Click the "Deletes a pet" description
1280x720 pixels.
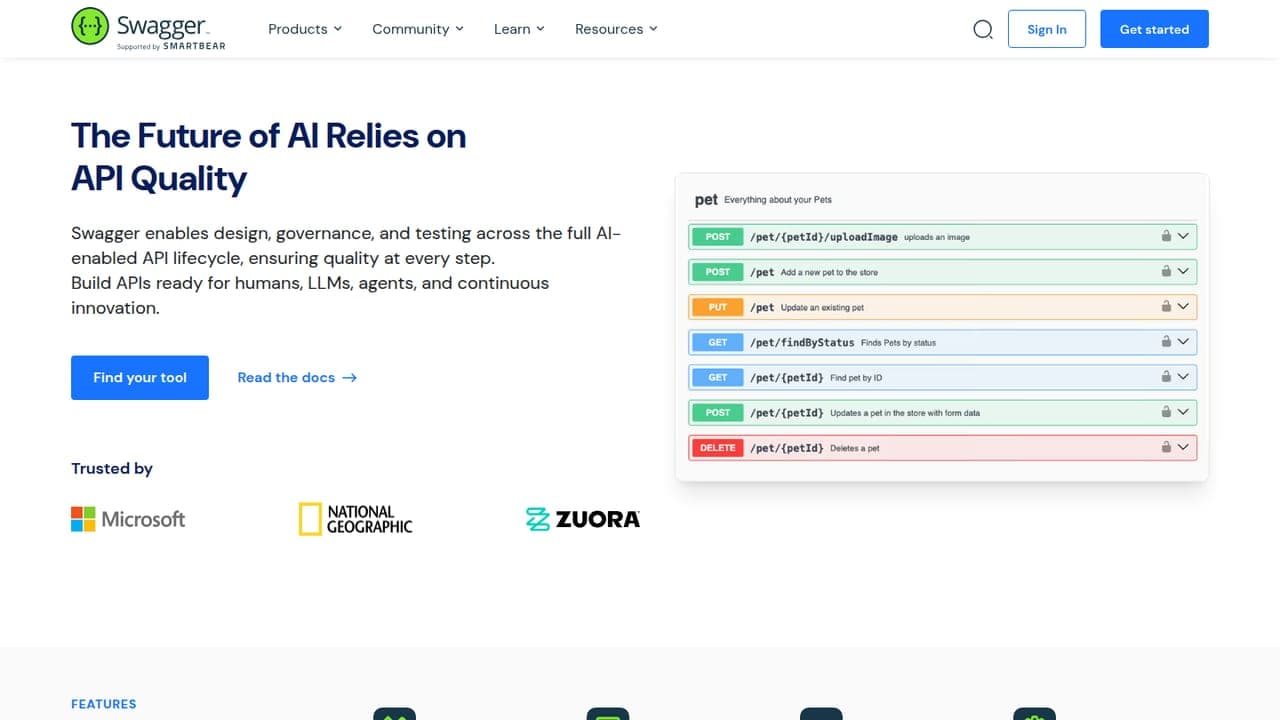pyautogui.click(x=855, y=449)
